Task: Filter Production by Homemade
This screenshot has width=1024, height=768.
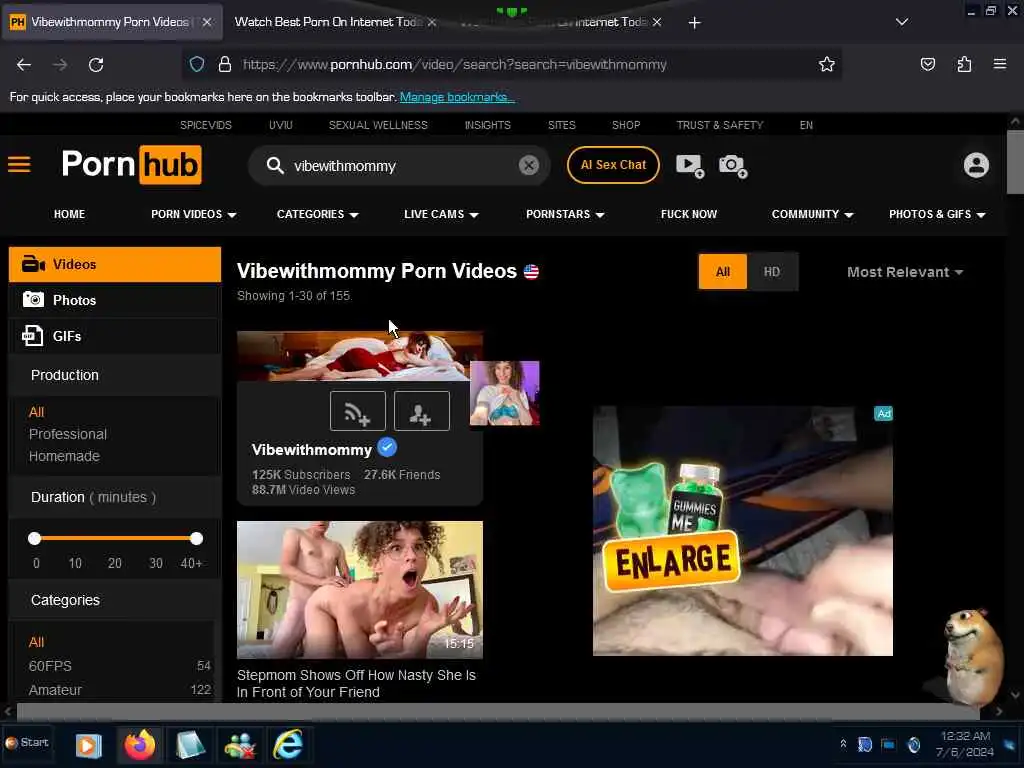Action: (x=64, y=456)
